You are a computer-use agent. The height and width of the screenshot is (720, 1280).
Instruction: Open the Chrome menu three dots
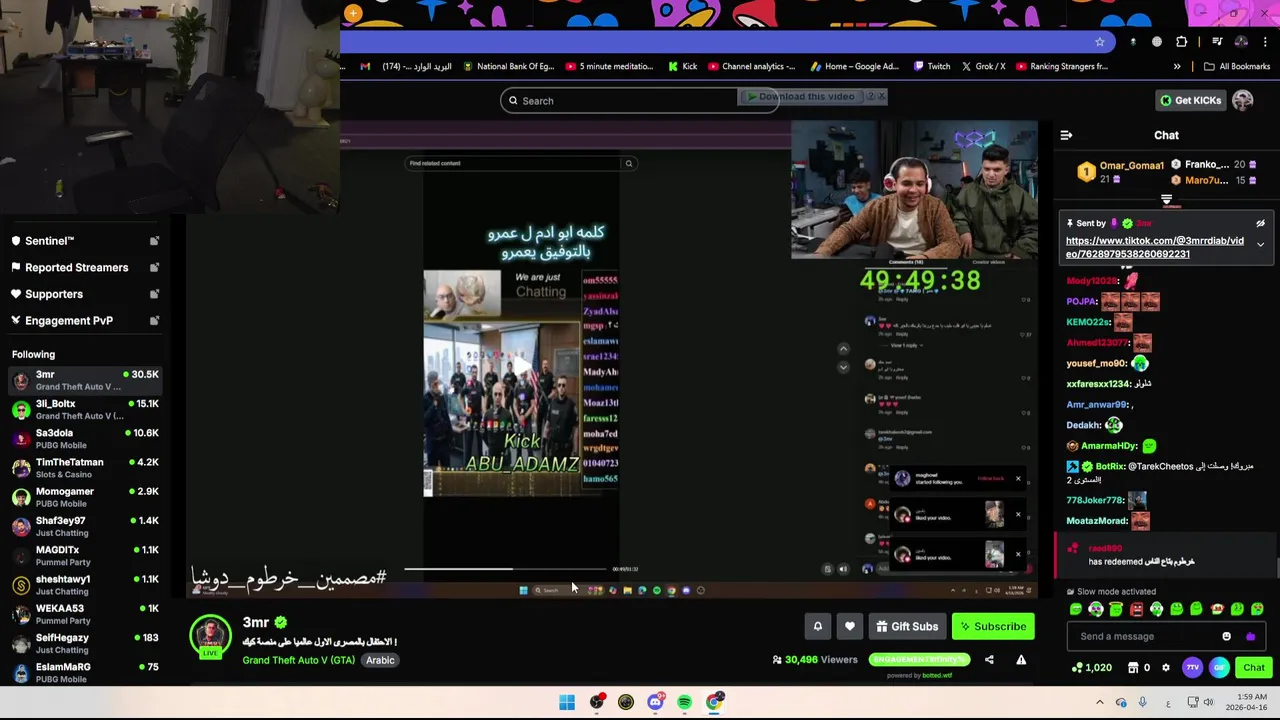[x=1265, y=42]
